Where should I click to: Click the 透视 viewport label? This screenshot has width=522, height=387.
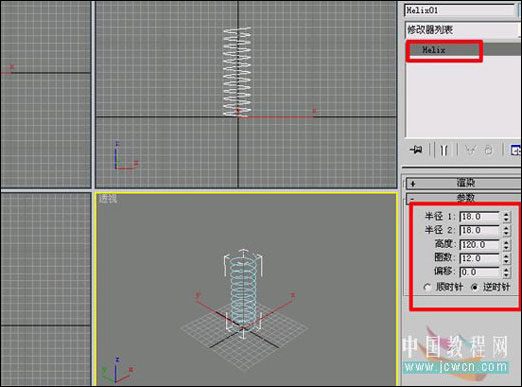click(x=108, y=199)
